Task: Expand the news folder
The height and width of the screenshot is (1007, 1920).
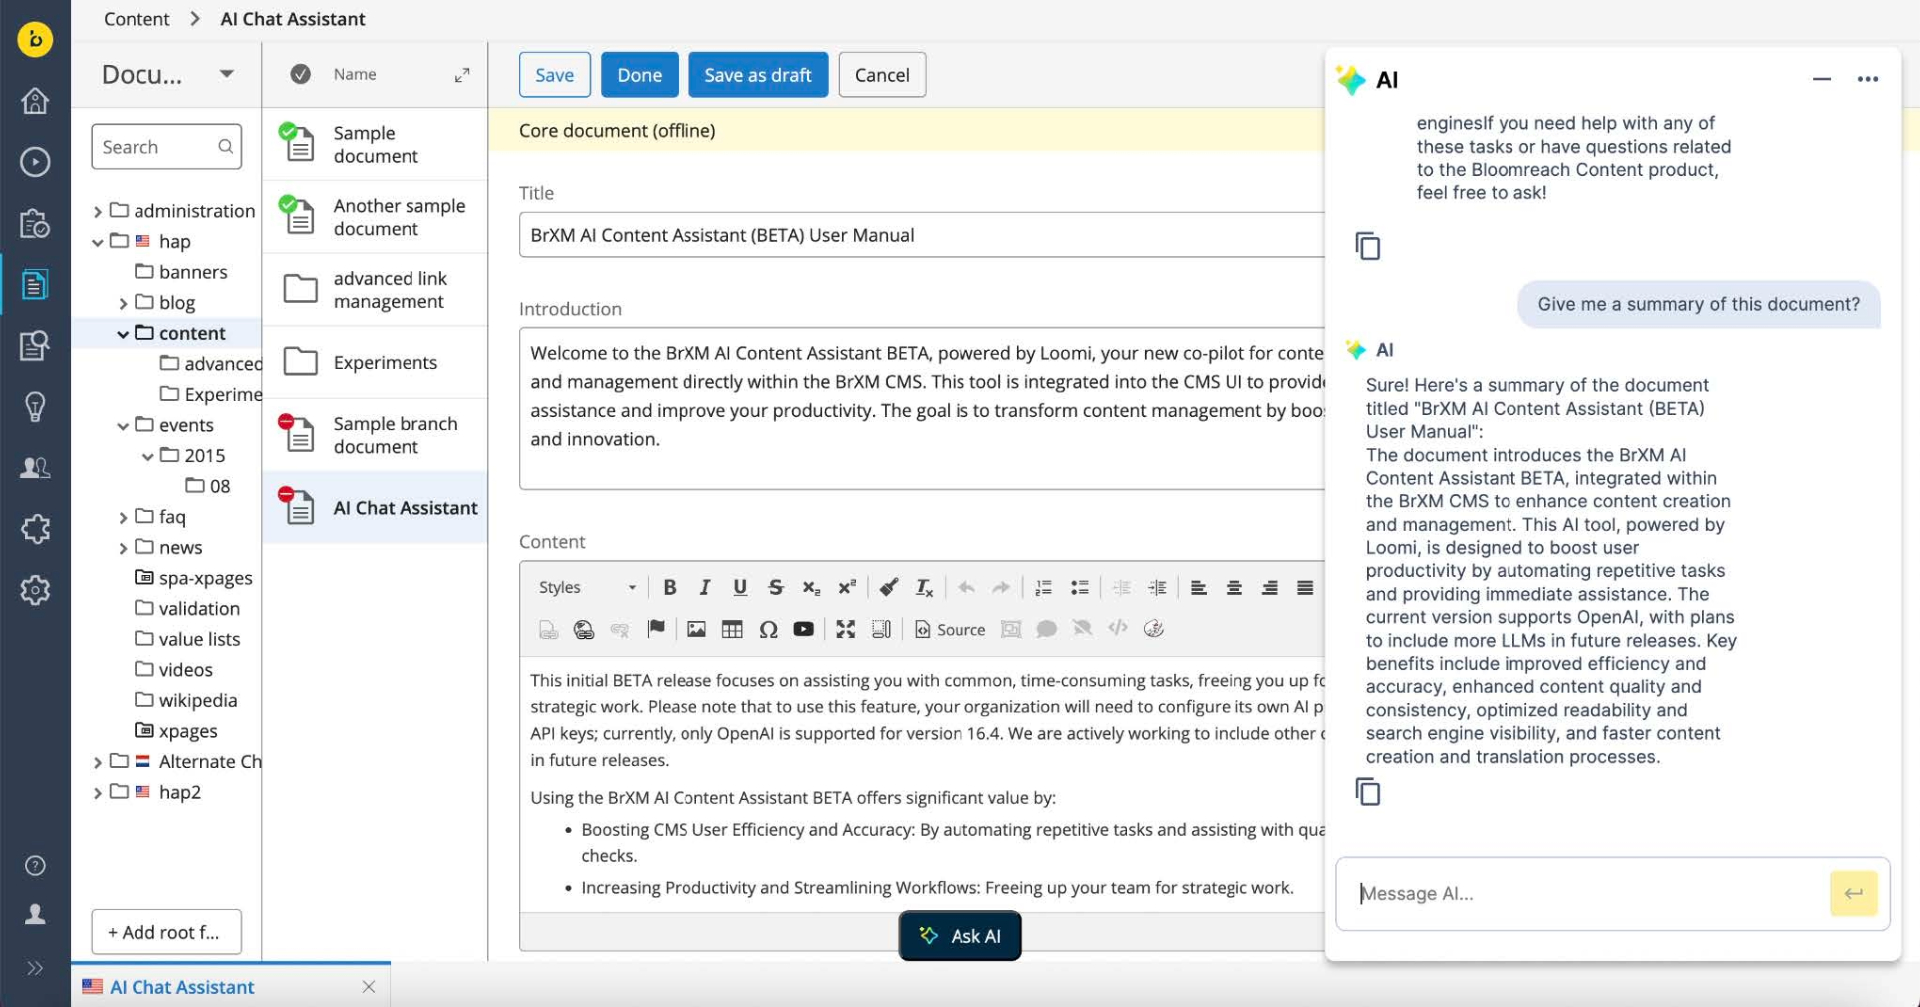Action: coord(123,548)
